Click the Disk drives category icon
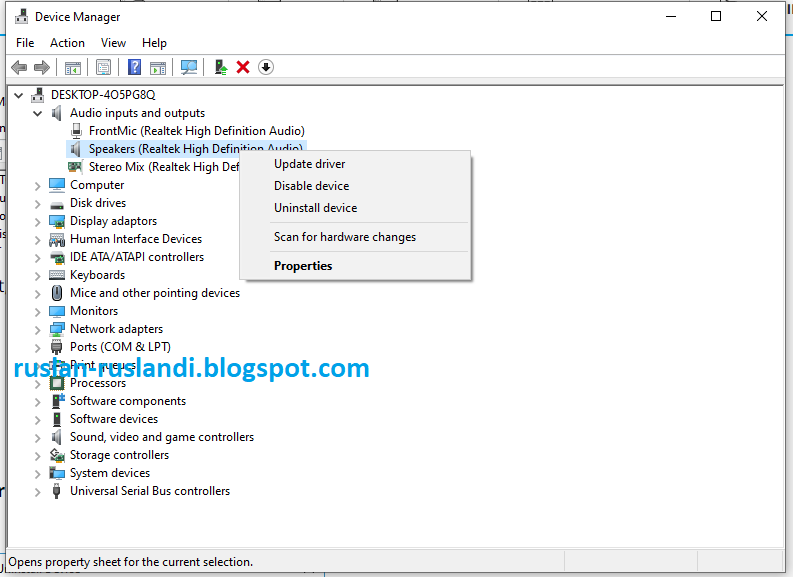The height and width of the screenshot is (577, 793). point(57,204)
